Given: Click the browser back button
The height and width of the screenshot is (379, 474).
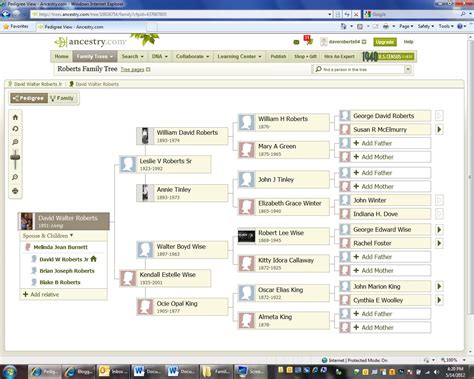Looking at the screenshot, I should pyautogui.click(x=6, y=14).
